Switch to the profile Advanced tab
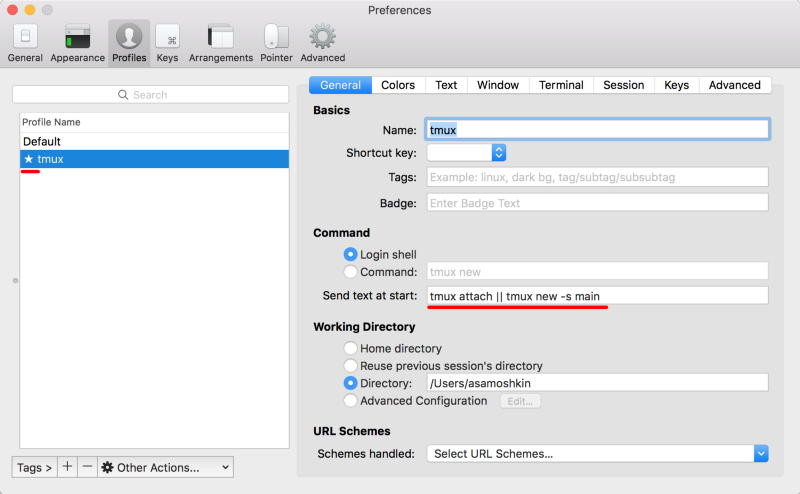This screenshot has height=494, width=800. pos(735,85)
